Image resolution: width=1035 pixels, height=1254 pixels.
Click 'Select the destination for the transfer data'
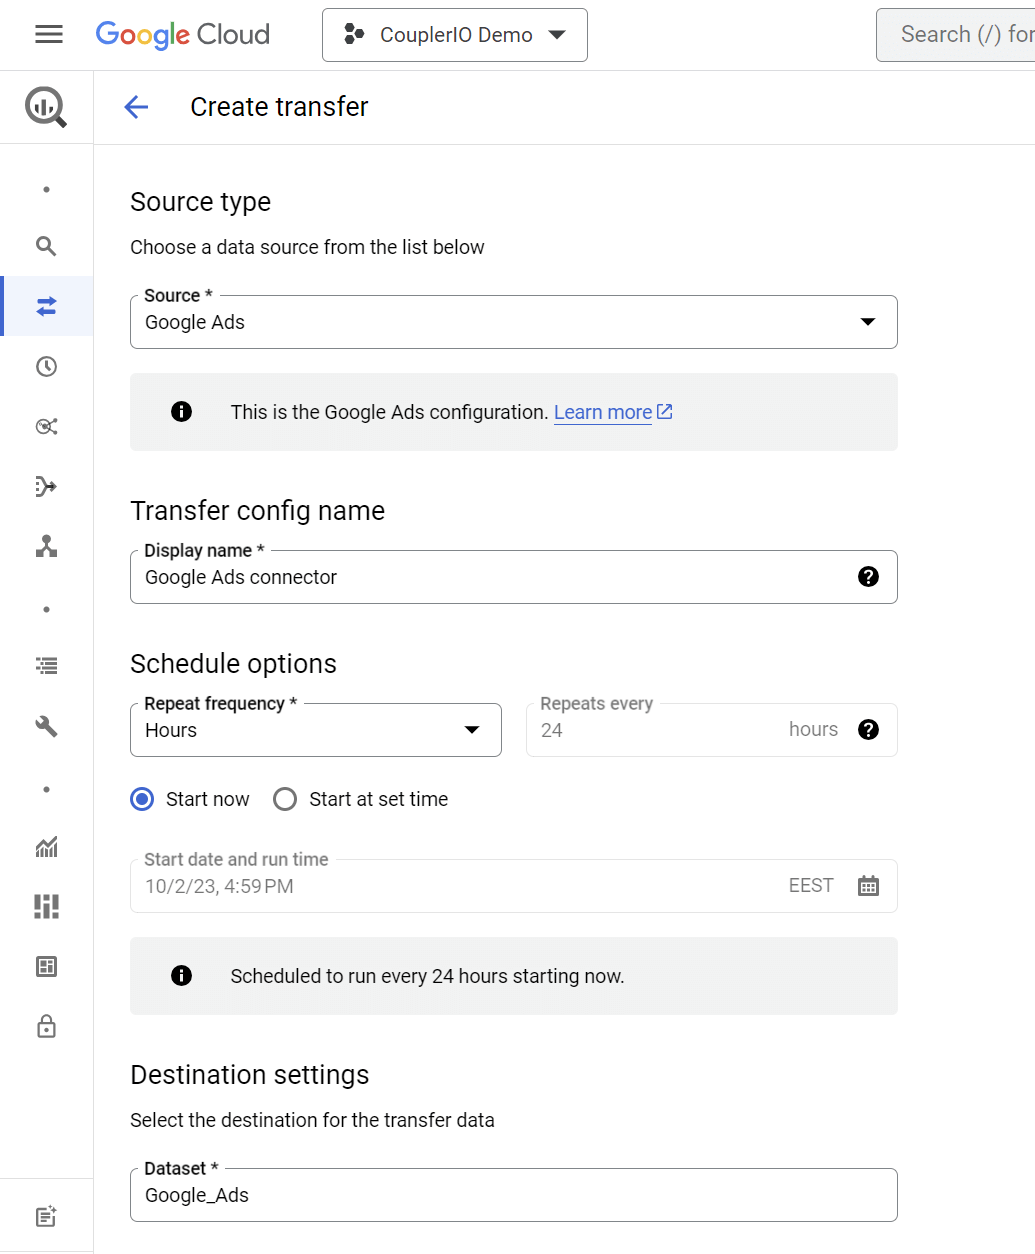(x=312, y=1120)
